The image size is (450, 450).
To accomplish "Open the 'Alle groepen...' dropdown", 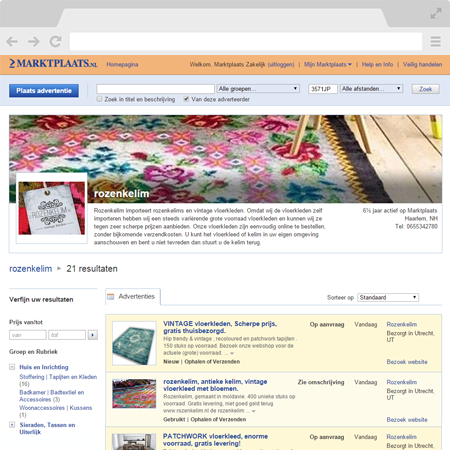I will (258, 89).
